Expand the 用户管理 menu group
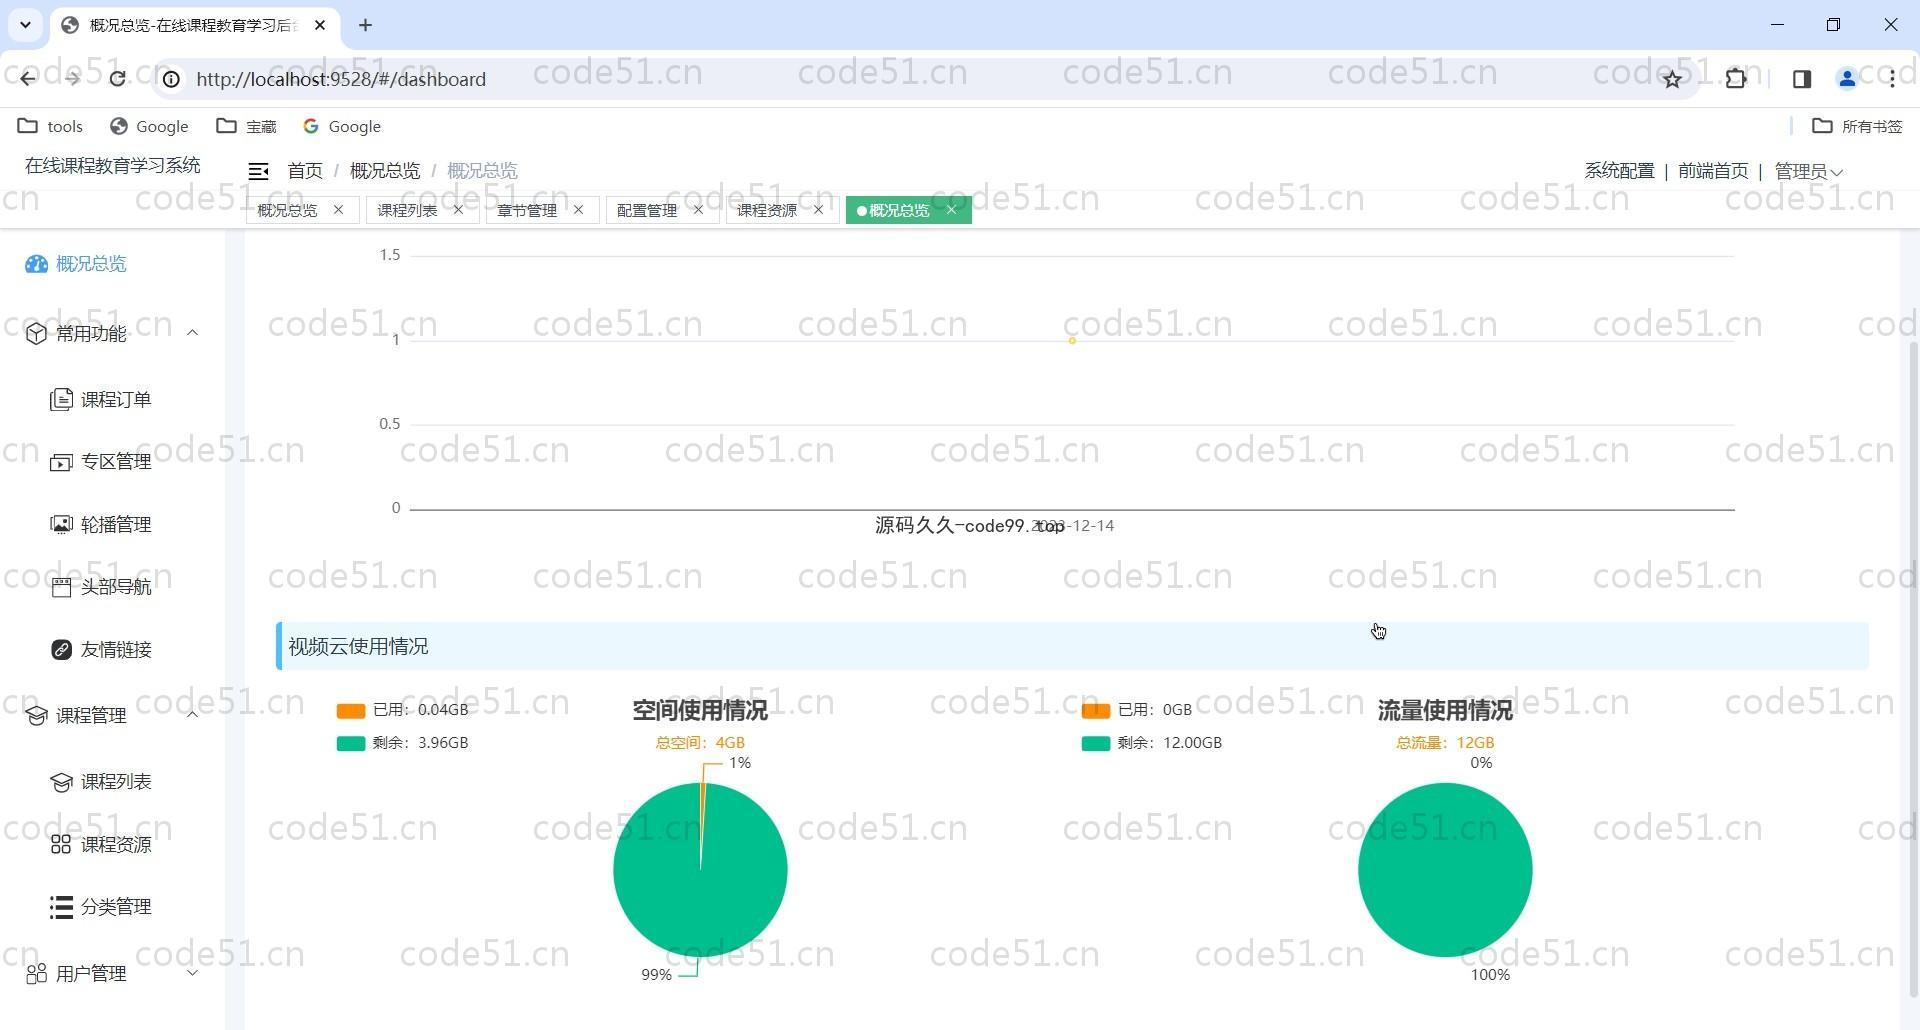 [x=192, y=973]
